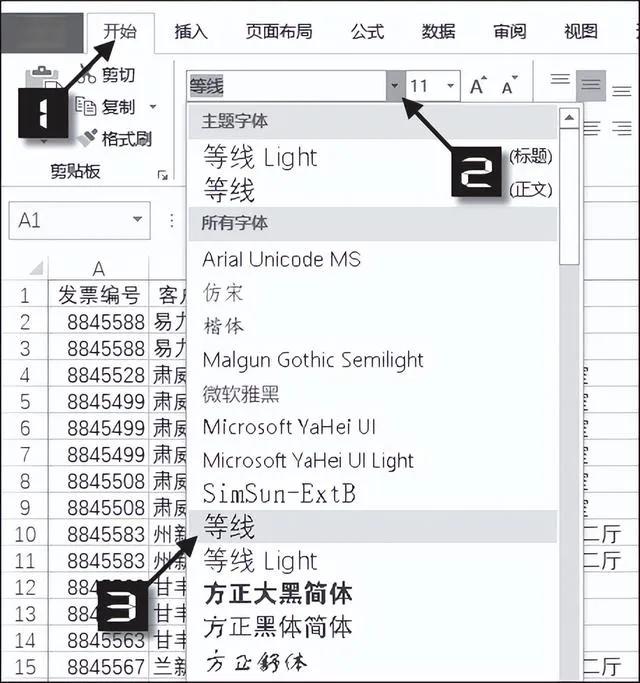Open the 视图 tab

pyautogui.click(x=580, y=32)
